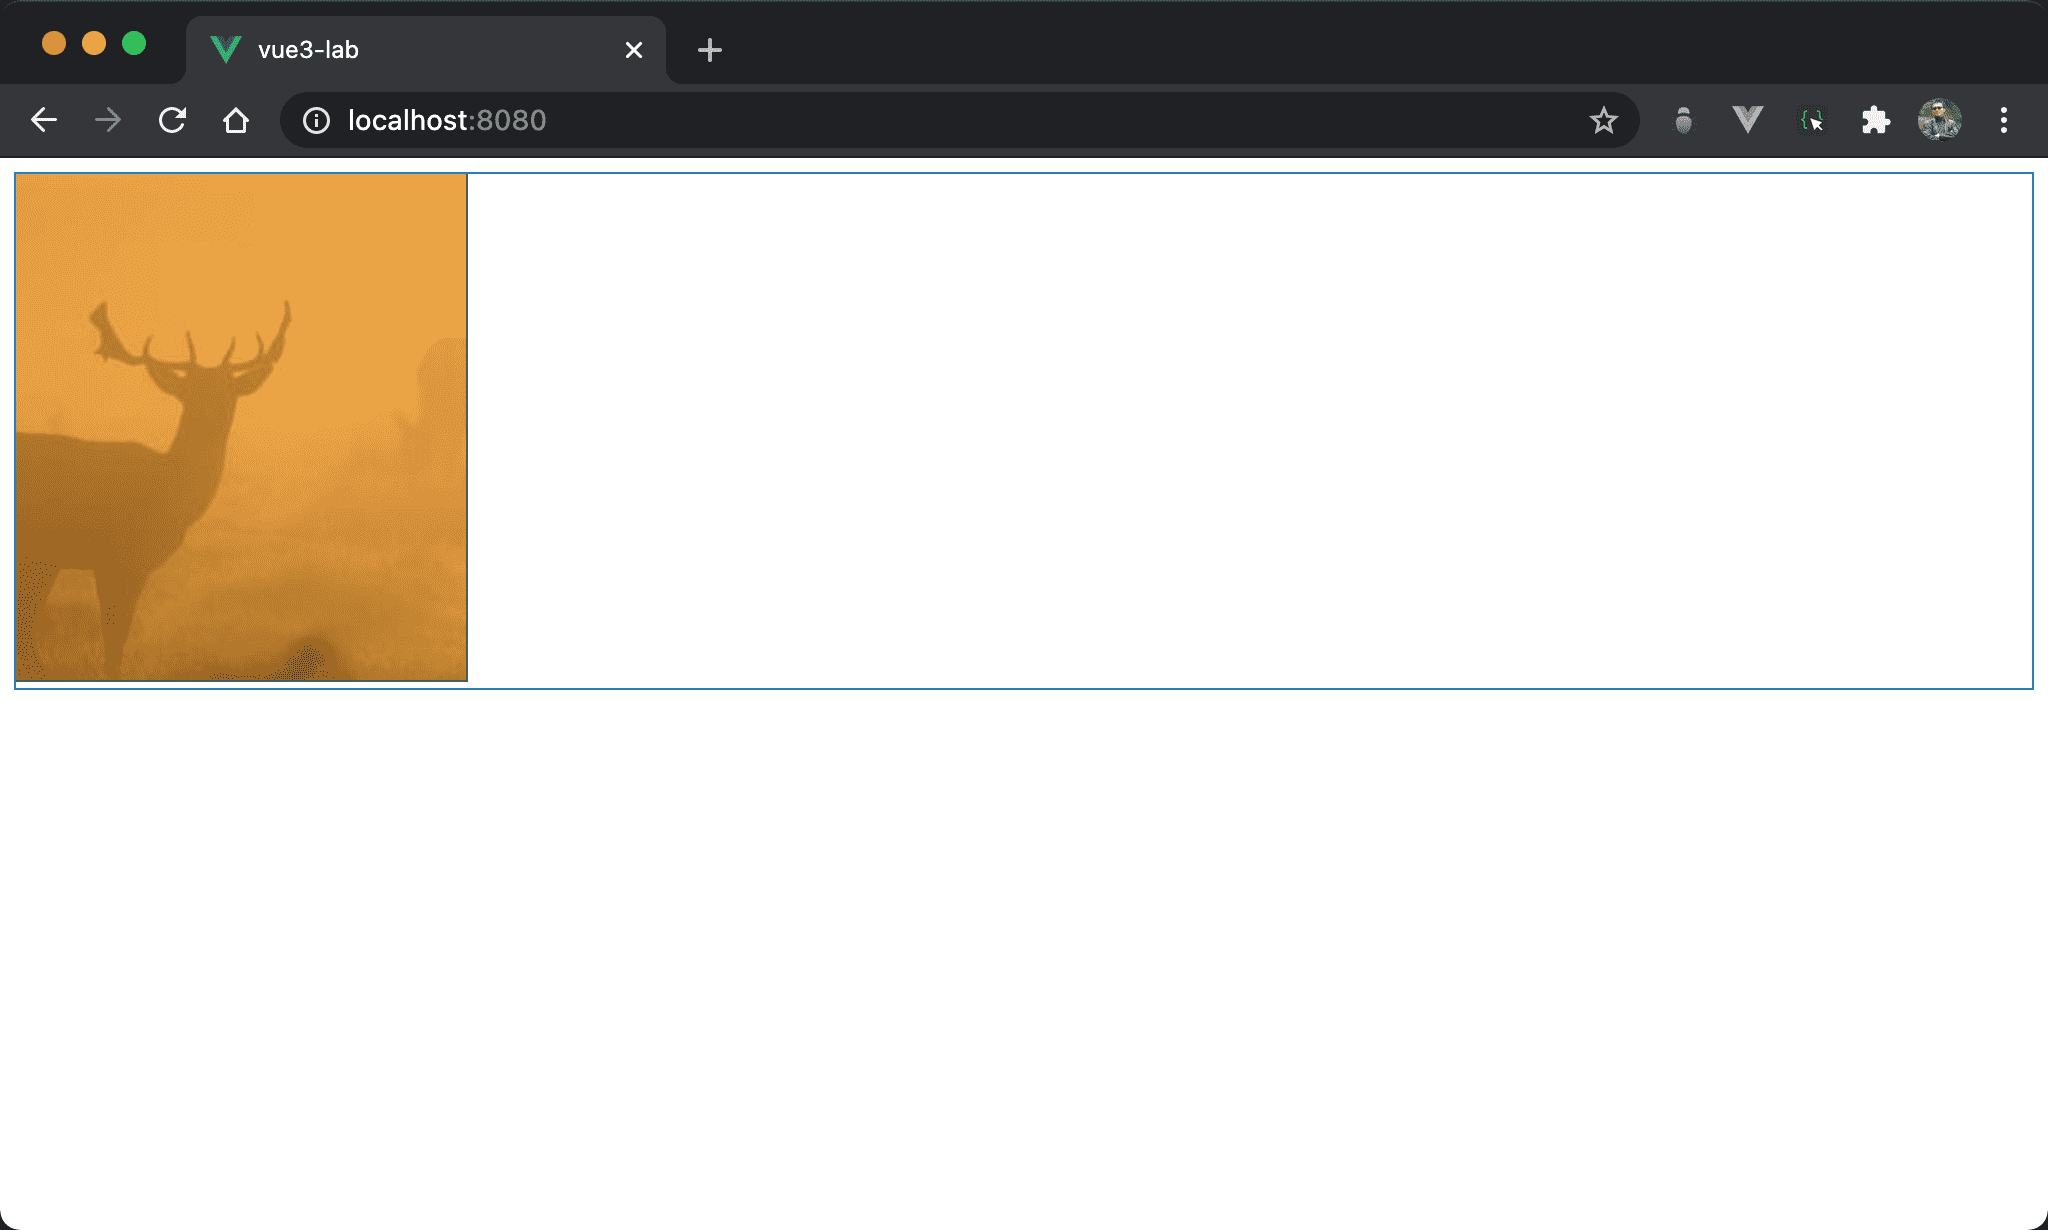Viewport: 2048px width, 1230px height.
Task: Open the Vue devtools extension
Action: coord(1747,120)
